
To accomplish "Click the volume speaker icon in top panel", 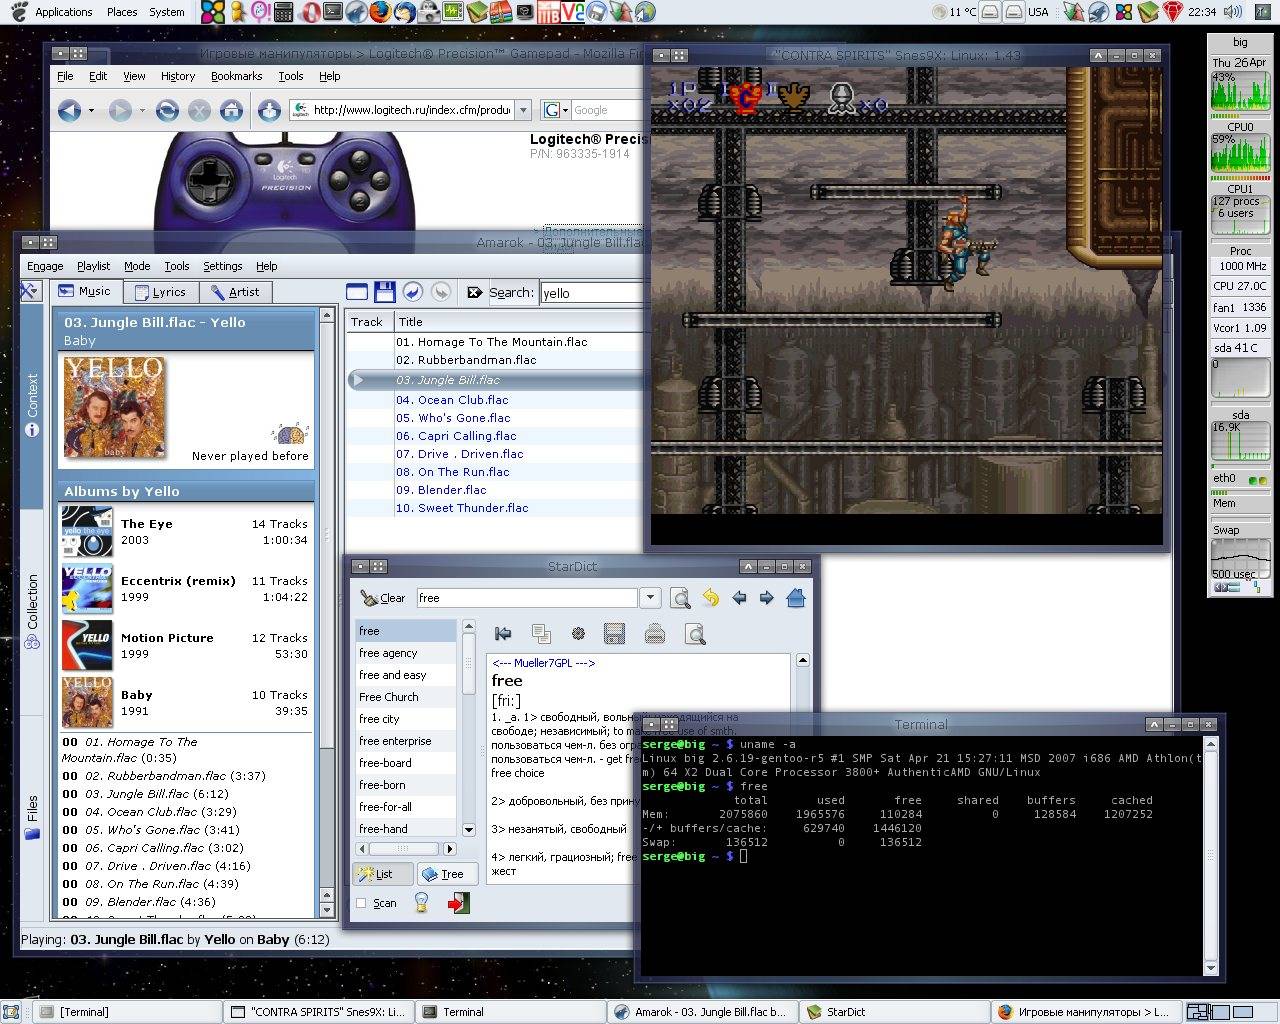I will pyautogui.click(x=1232, y=12).
